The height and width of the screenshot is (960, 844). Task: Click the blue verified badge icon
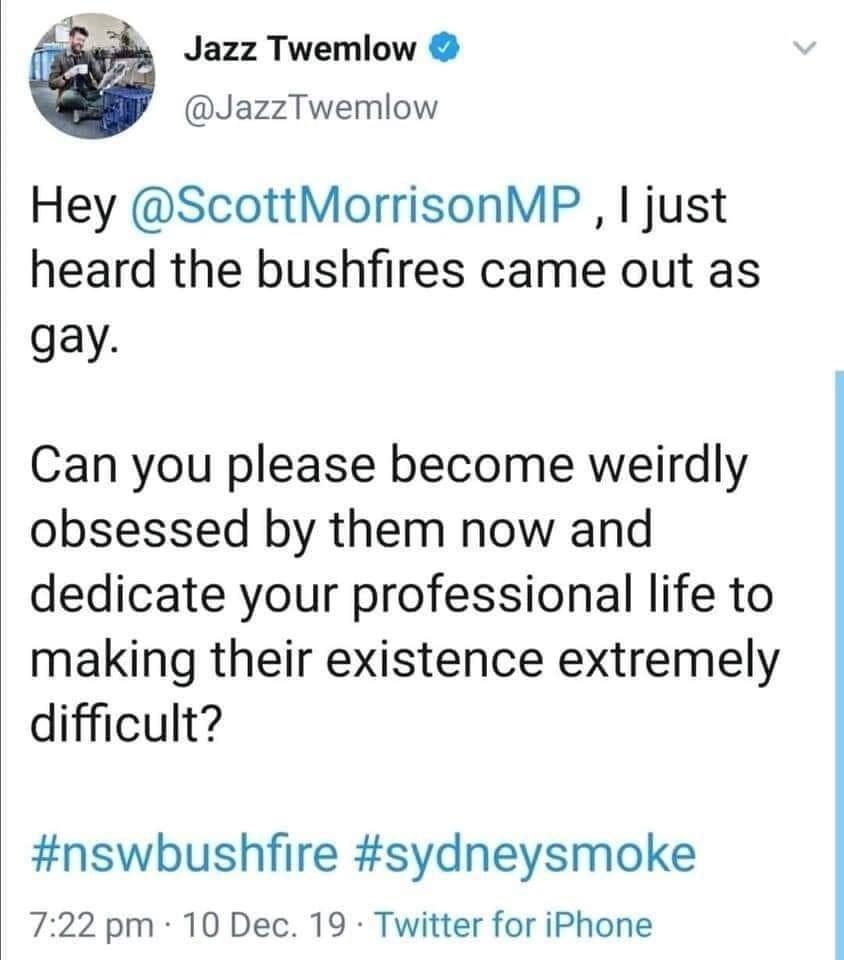click(x=444, y=48)
